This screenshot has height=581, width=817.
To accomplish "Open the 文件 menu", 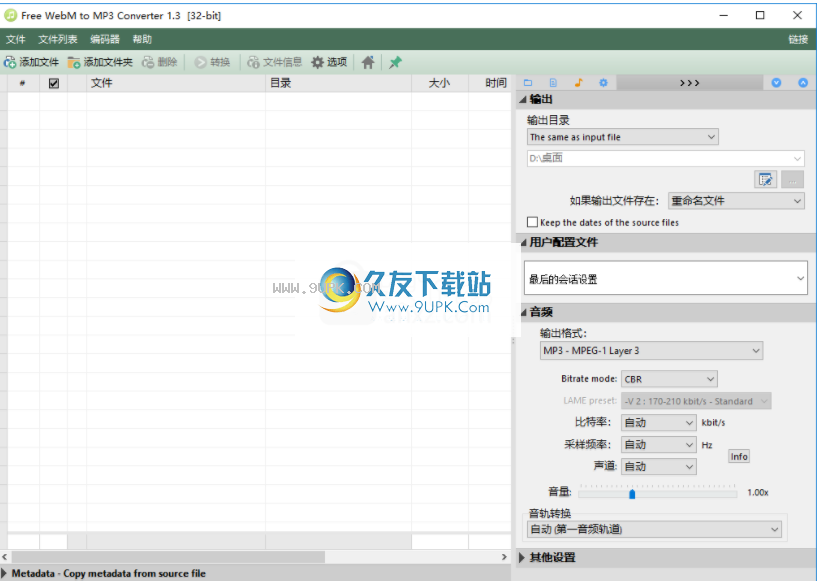I will (x=16, y=39).
